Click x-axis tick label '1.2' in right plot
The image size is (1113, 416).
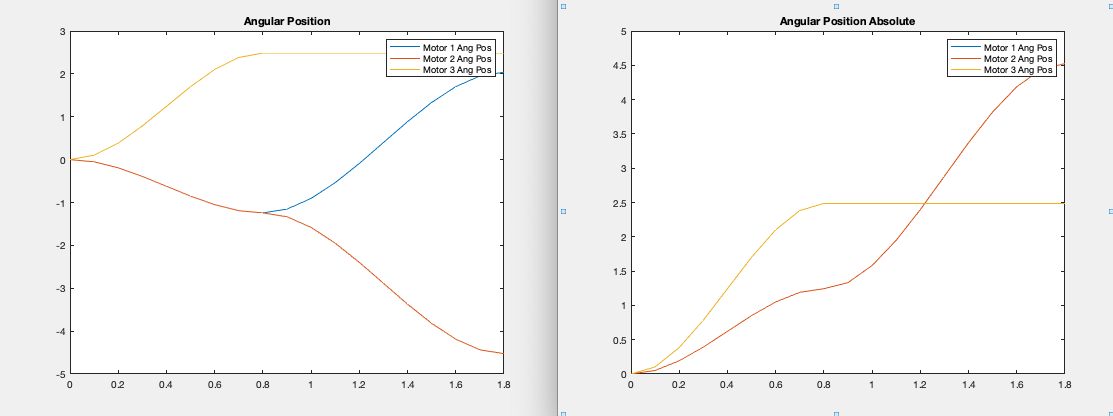pyautogui.click(x=920, y=383)
